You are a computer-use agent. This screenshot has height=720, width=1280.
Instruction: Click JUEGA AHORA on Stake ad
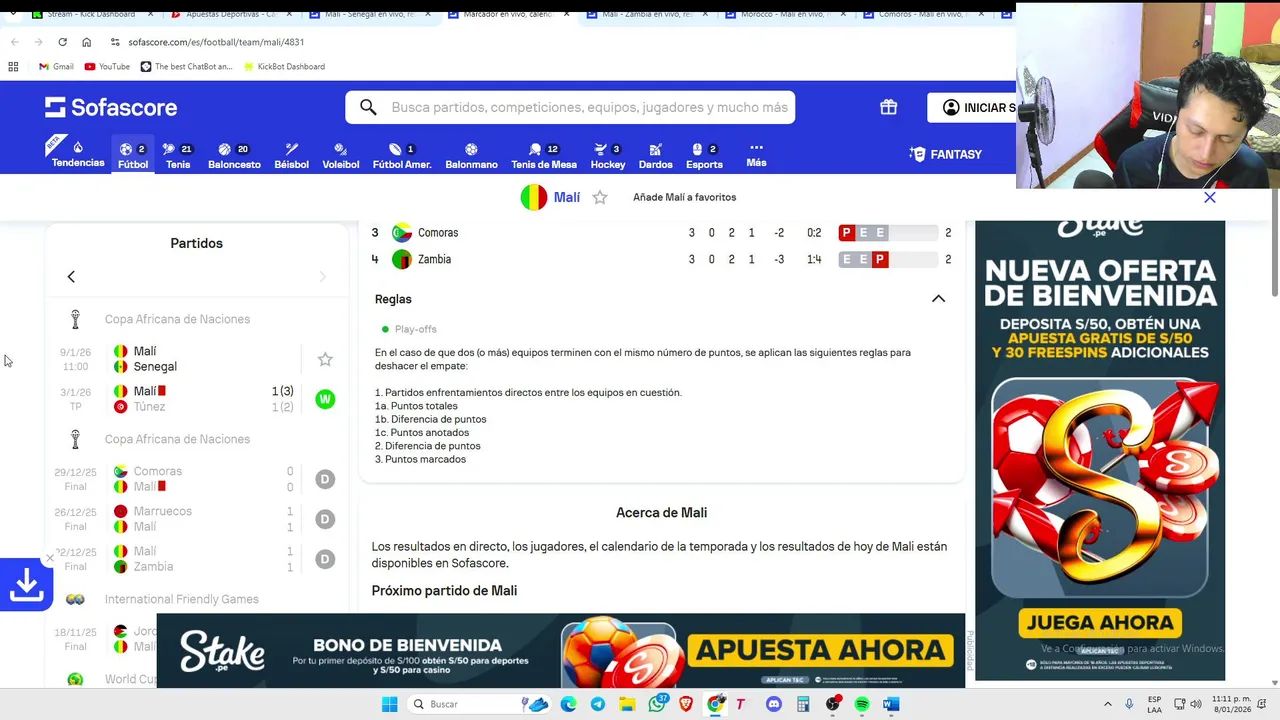click(x=1100, y=622)
